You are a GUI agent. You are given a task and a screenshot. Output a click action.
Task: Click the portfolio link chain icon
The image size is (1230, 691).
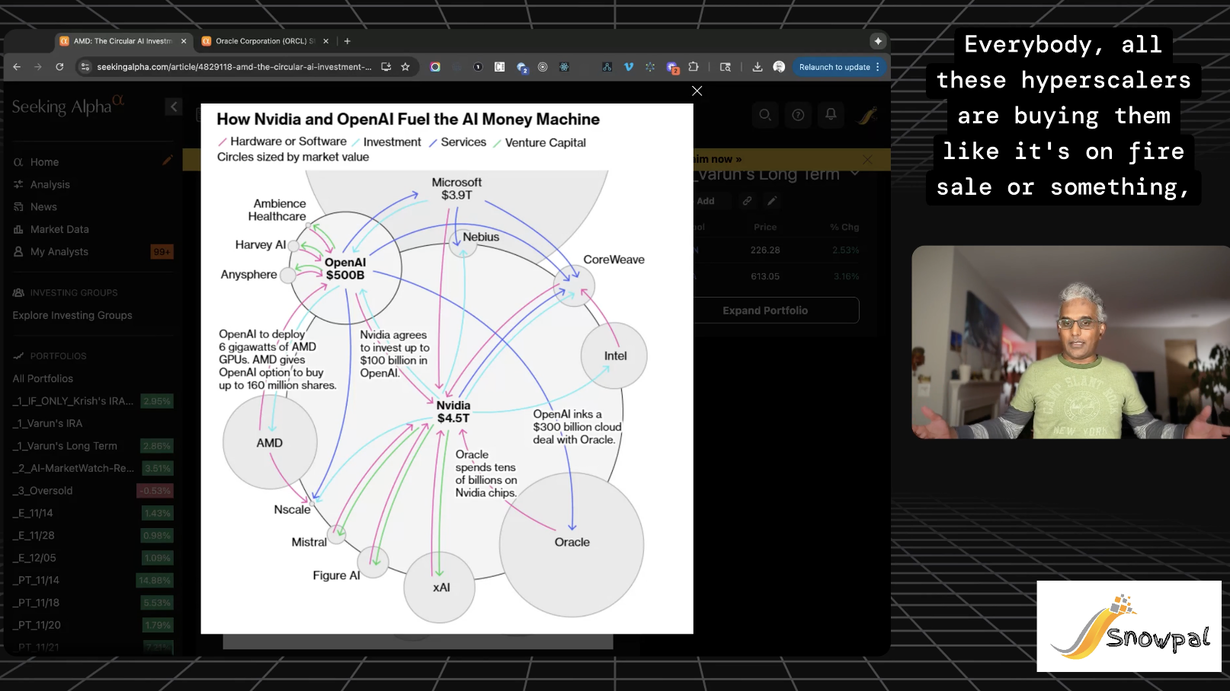tap(747, 201)
